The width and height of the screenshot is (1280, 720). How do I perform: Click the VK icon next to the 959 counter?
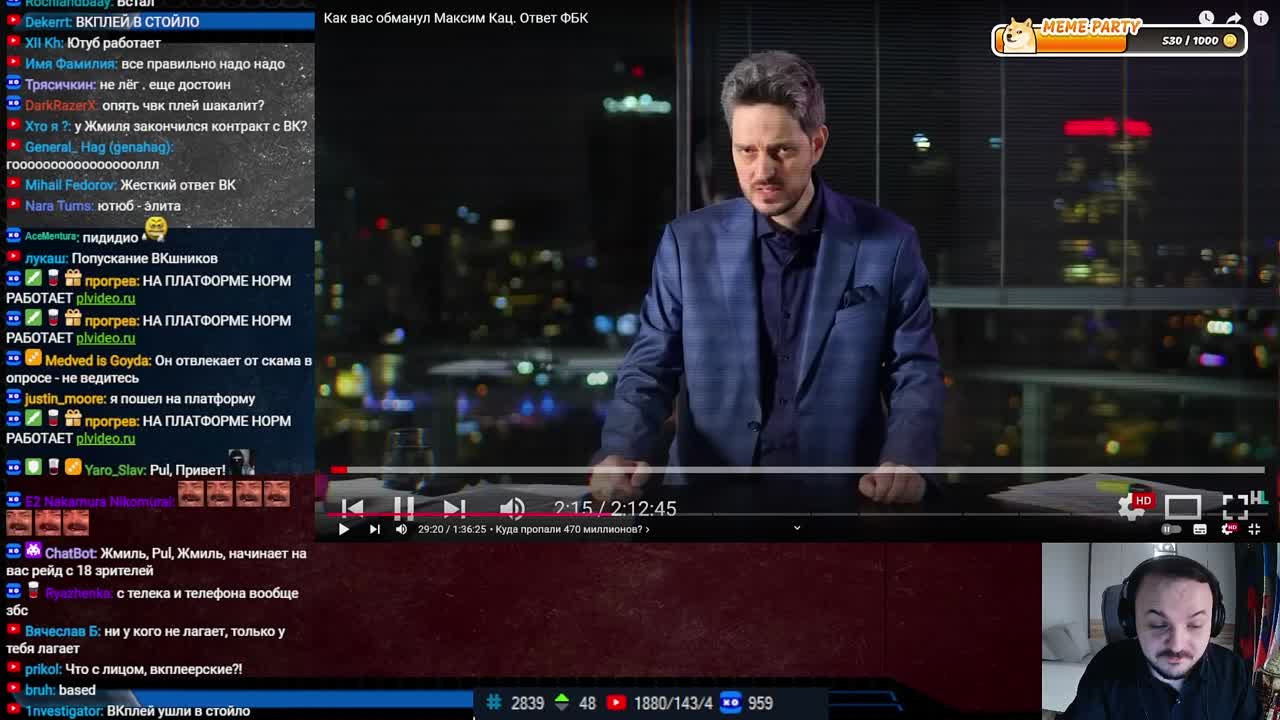pyautogui.click(x=731, y=703)
